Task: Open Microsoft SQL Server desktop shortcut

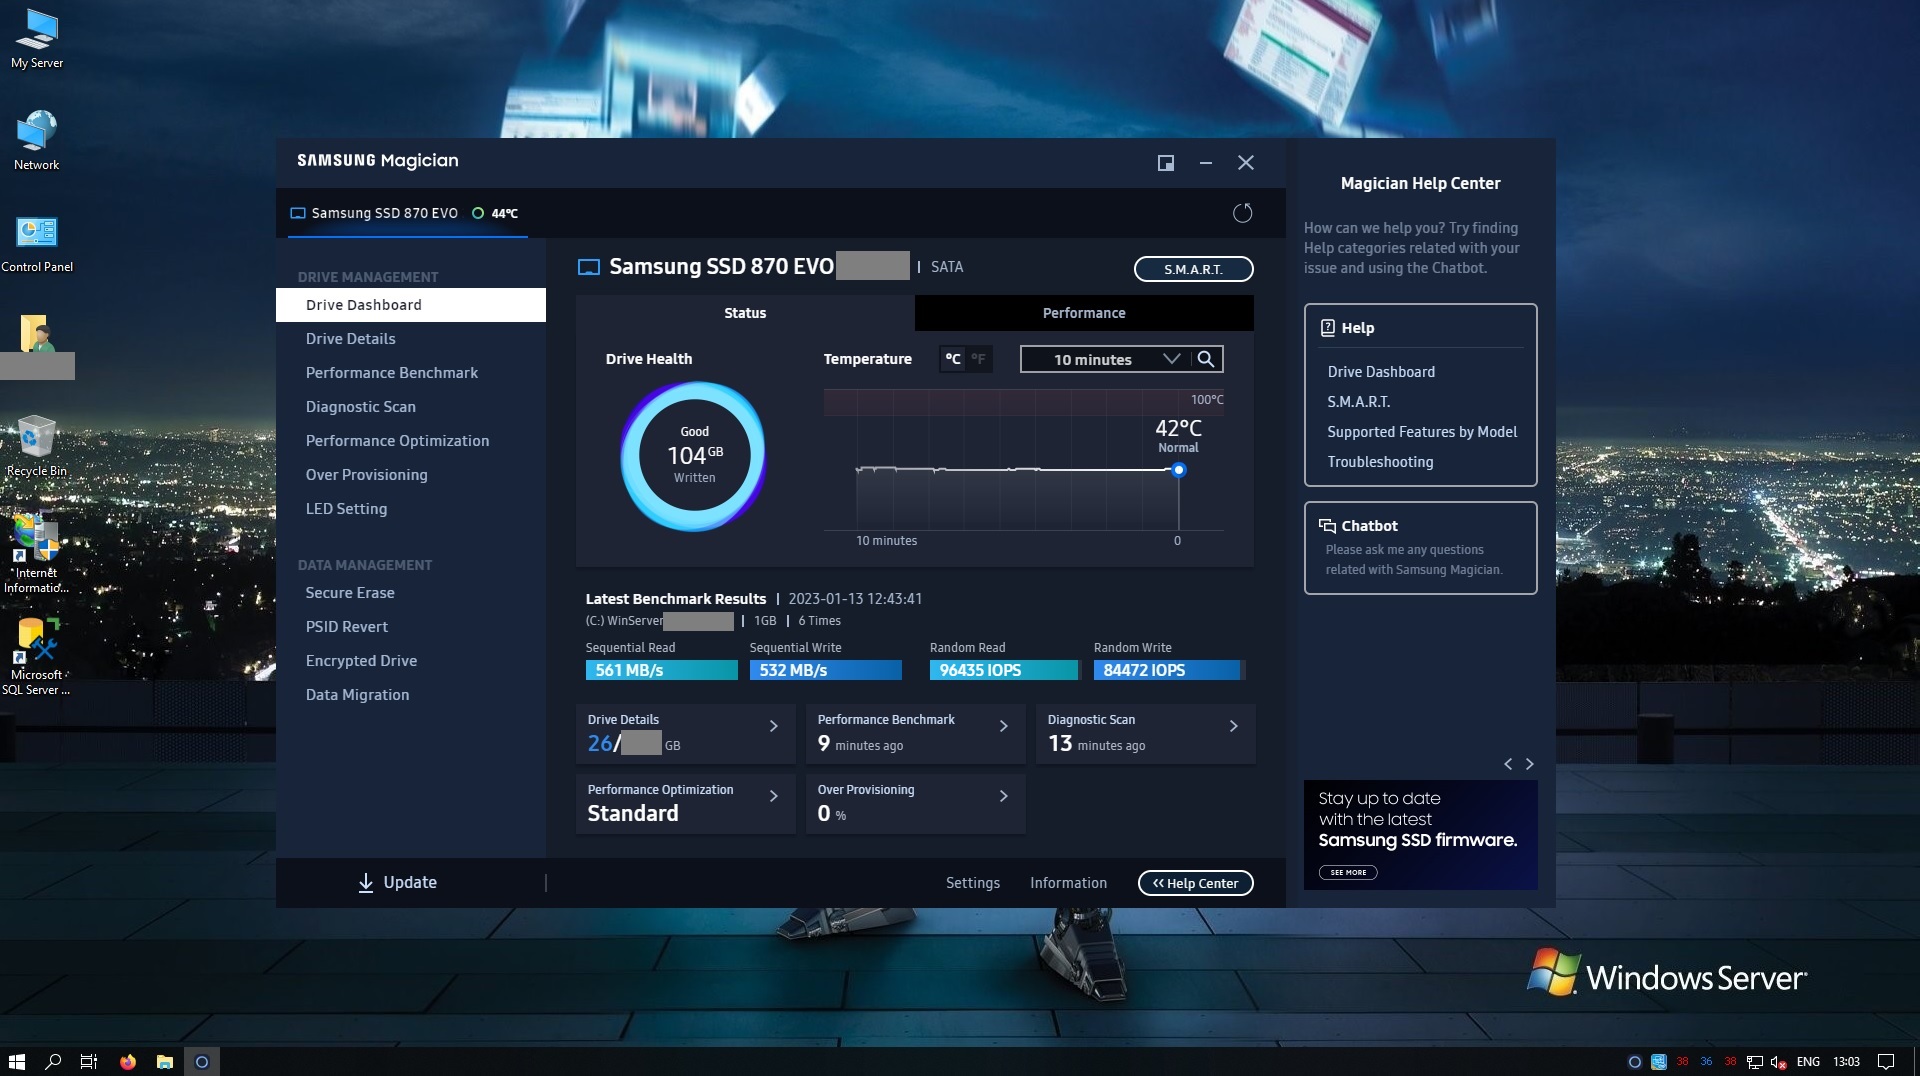Action: point(37,657)
